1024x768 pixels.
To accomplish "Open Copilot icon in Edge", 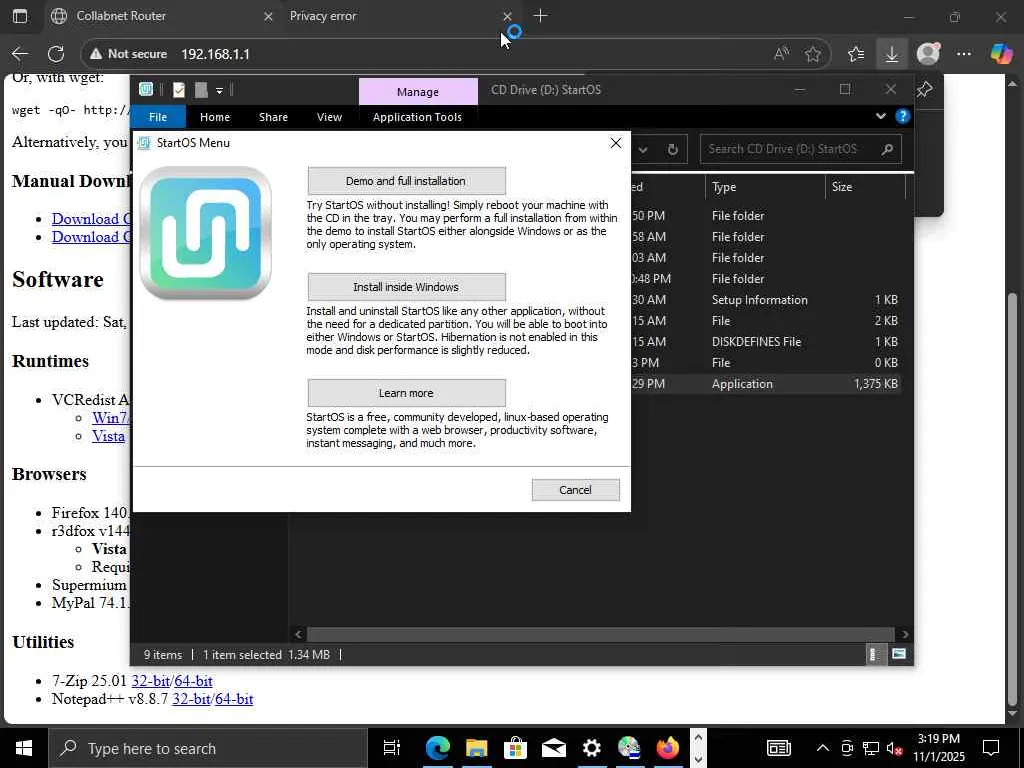I will point(1000,54).
